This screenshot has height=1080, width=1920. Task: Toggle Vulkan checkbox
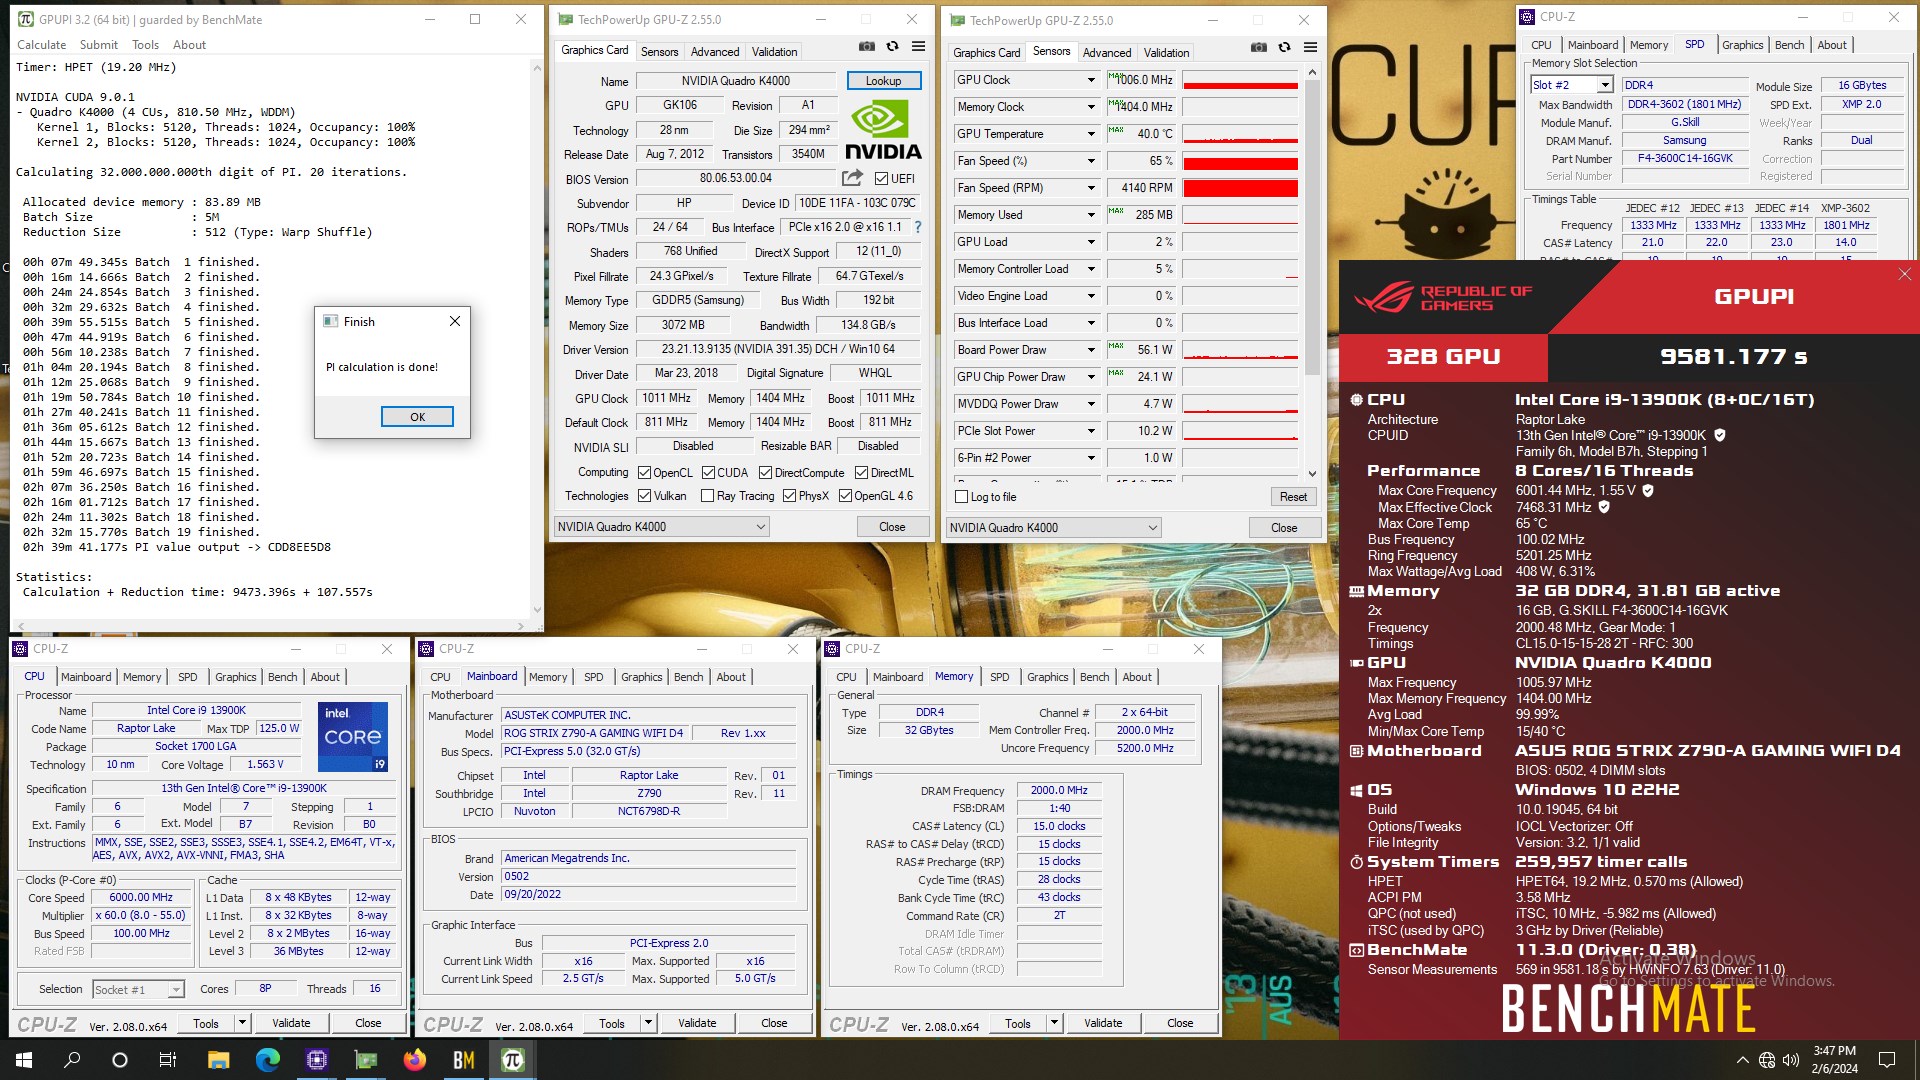point(645,496)
